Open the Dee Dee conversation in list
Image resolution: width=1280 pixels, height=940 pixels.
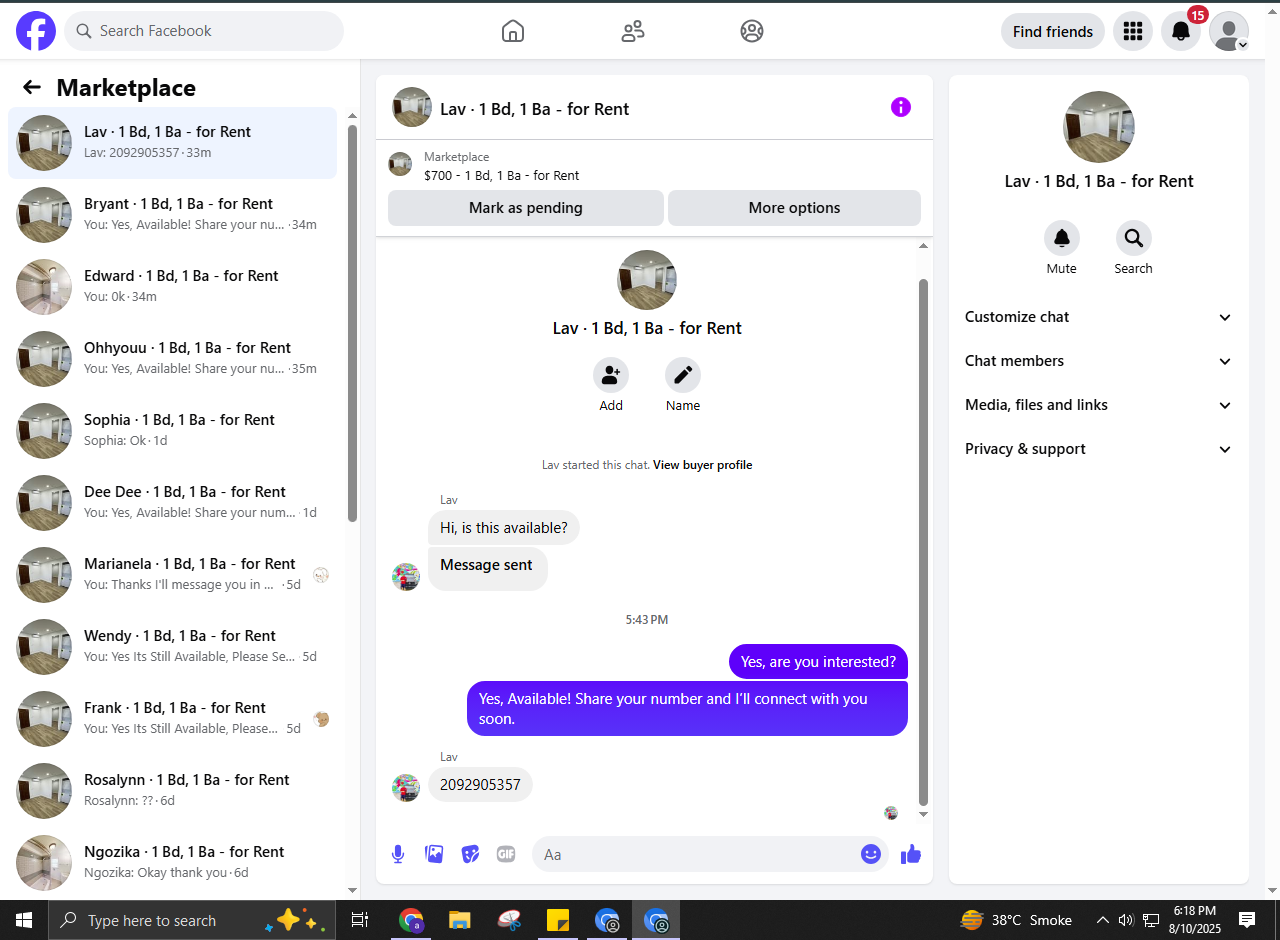(172, 503)
